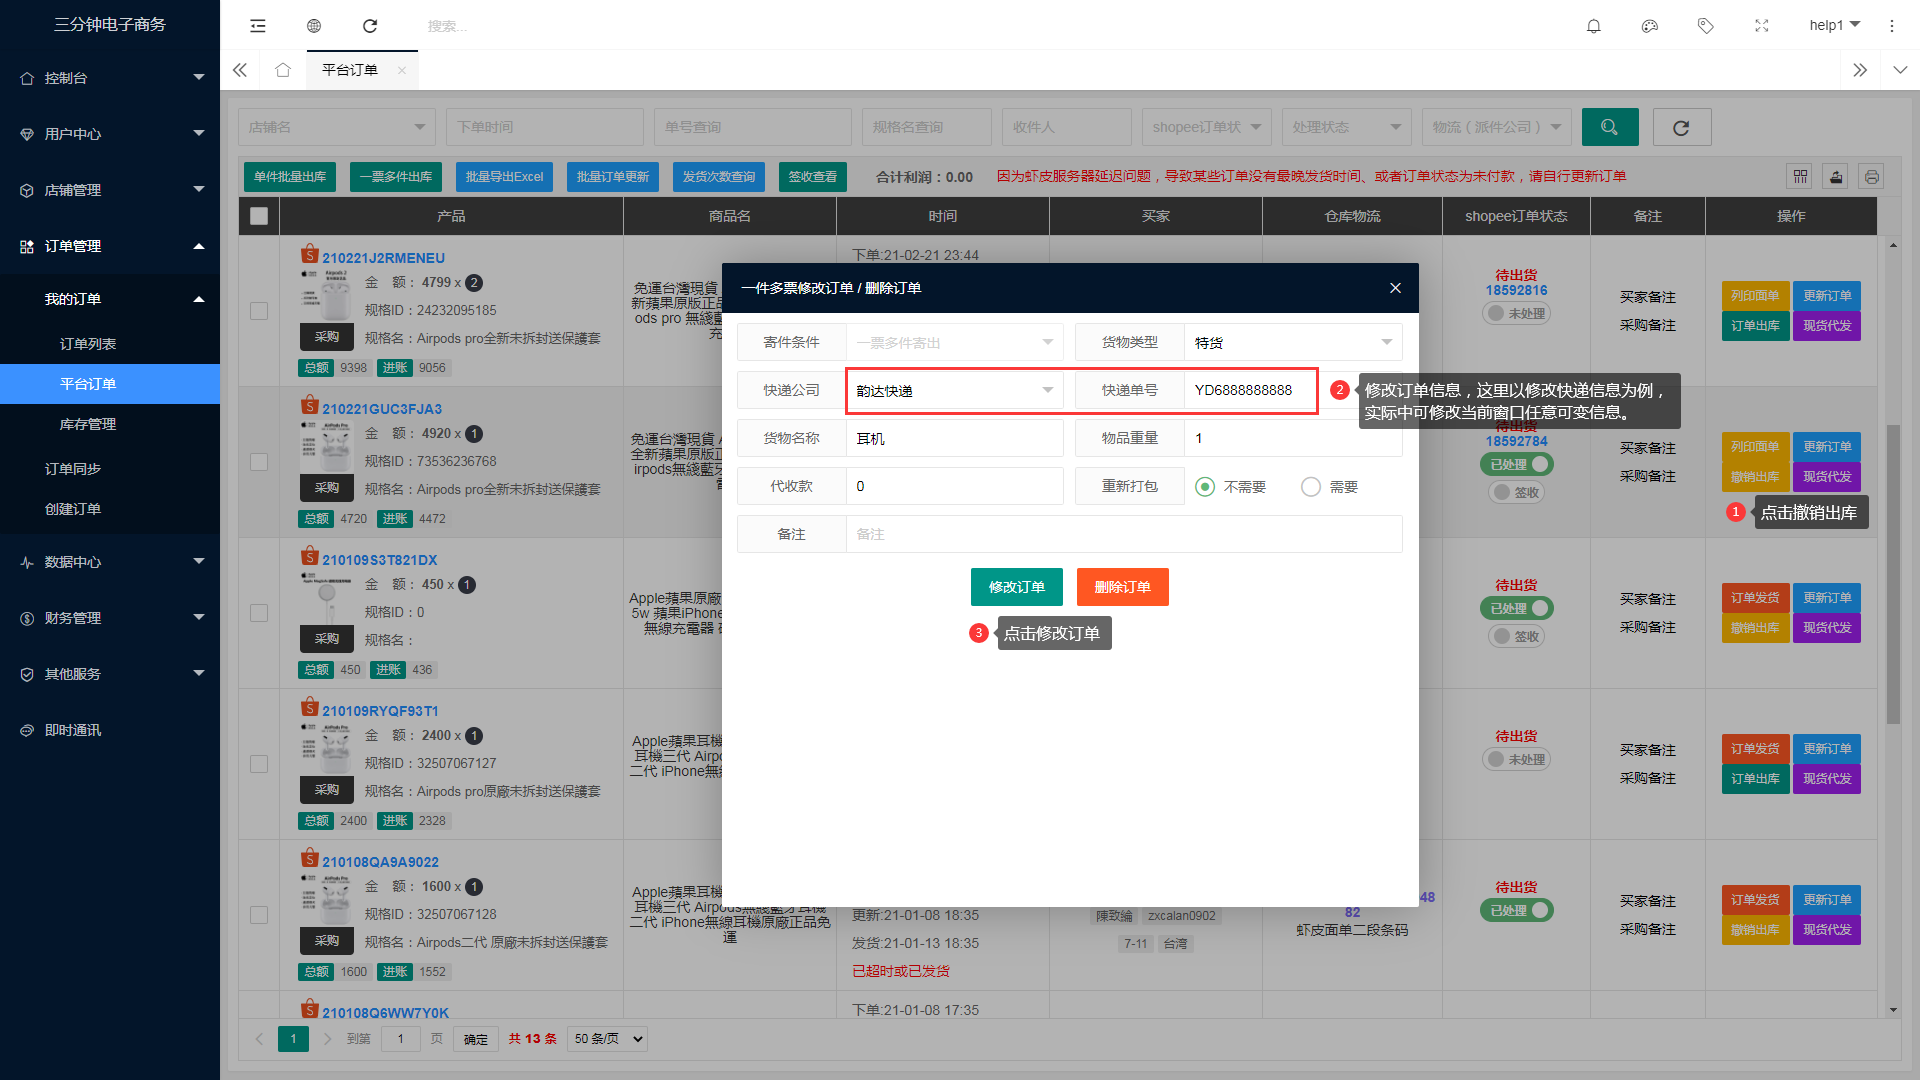Viewport: 1920px width, 1080px height.
Task: Click the refresh icon in top bar
Action: 370,26
